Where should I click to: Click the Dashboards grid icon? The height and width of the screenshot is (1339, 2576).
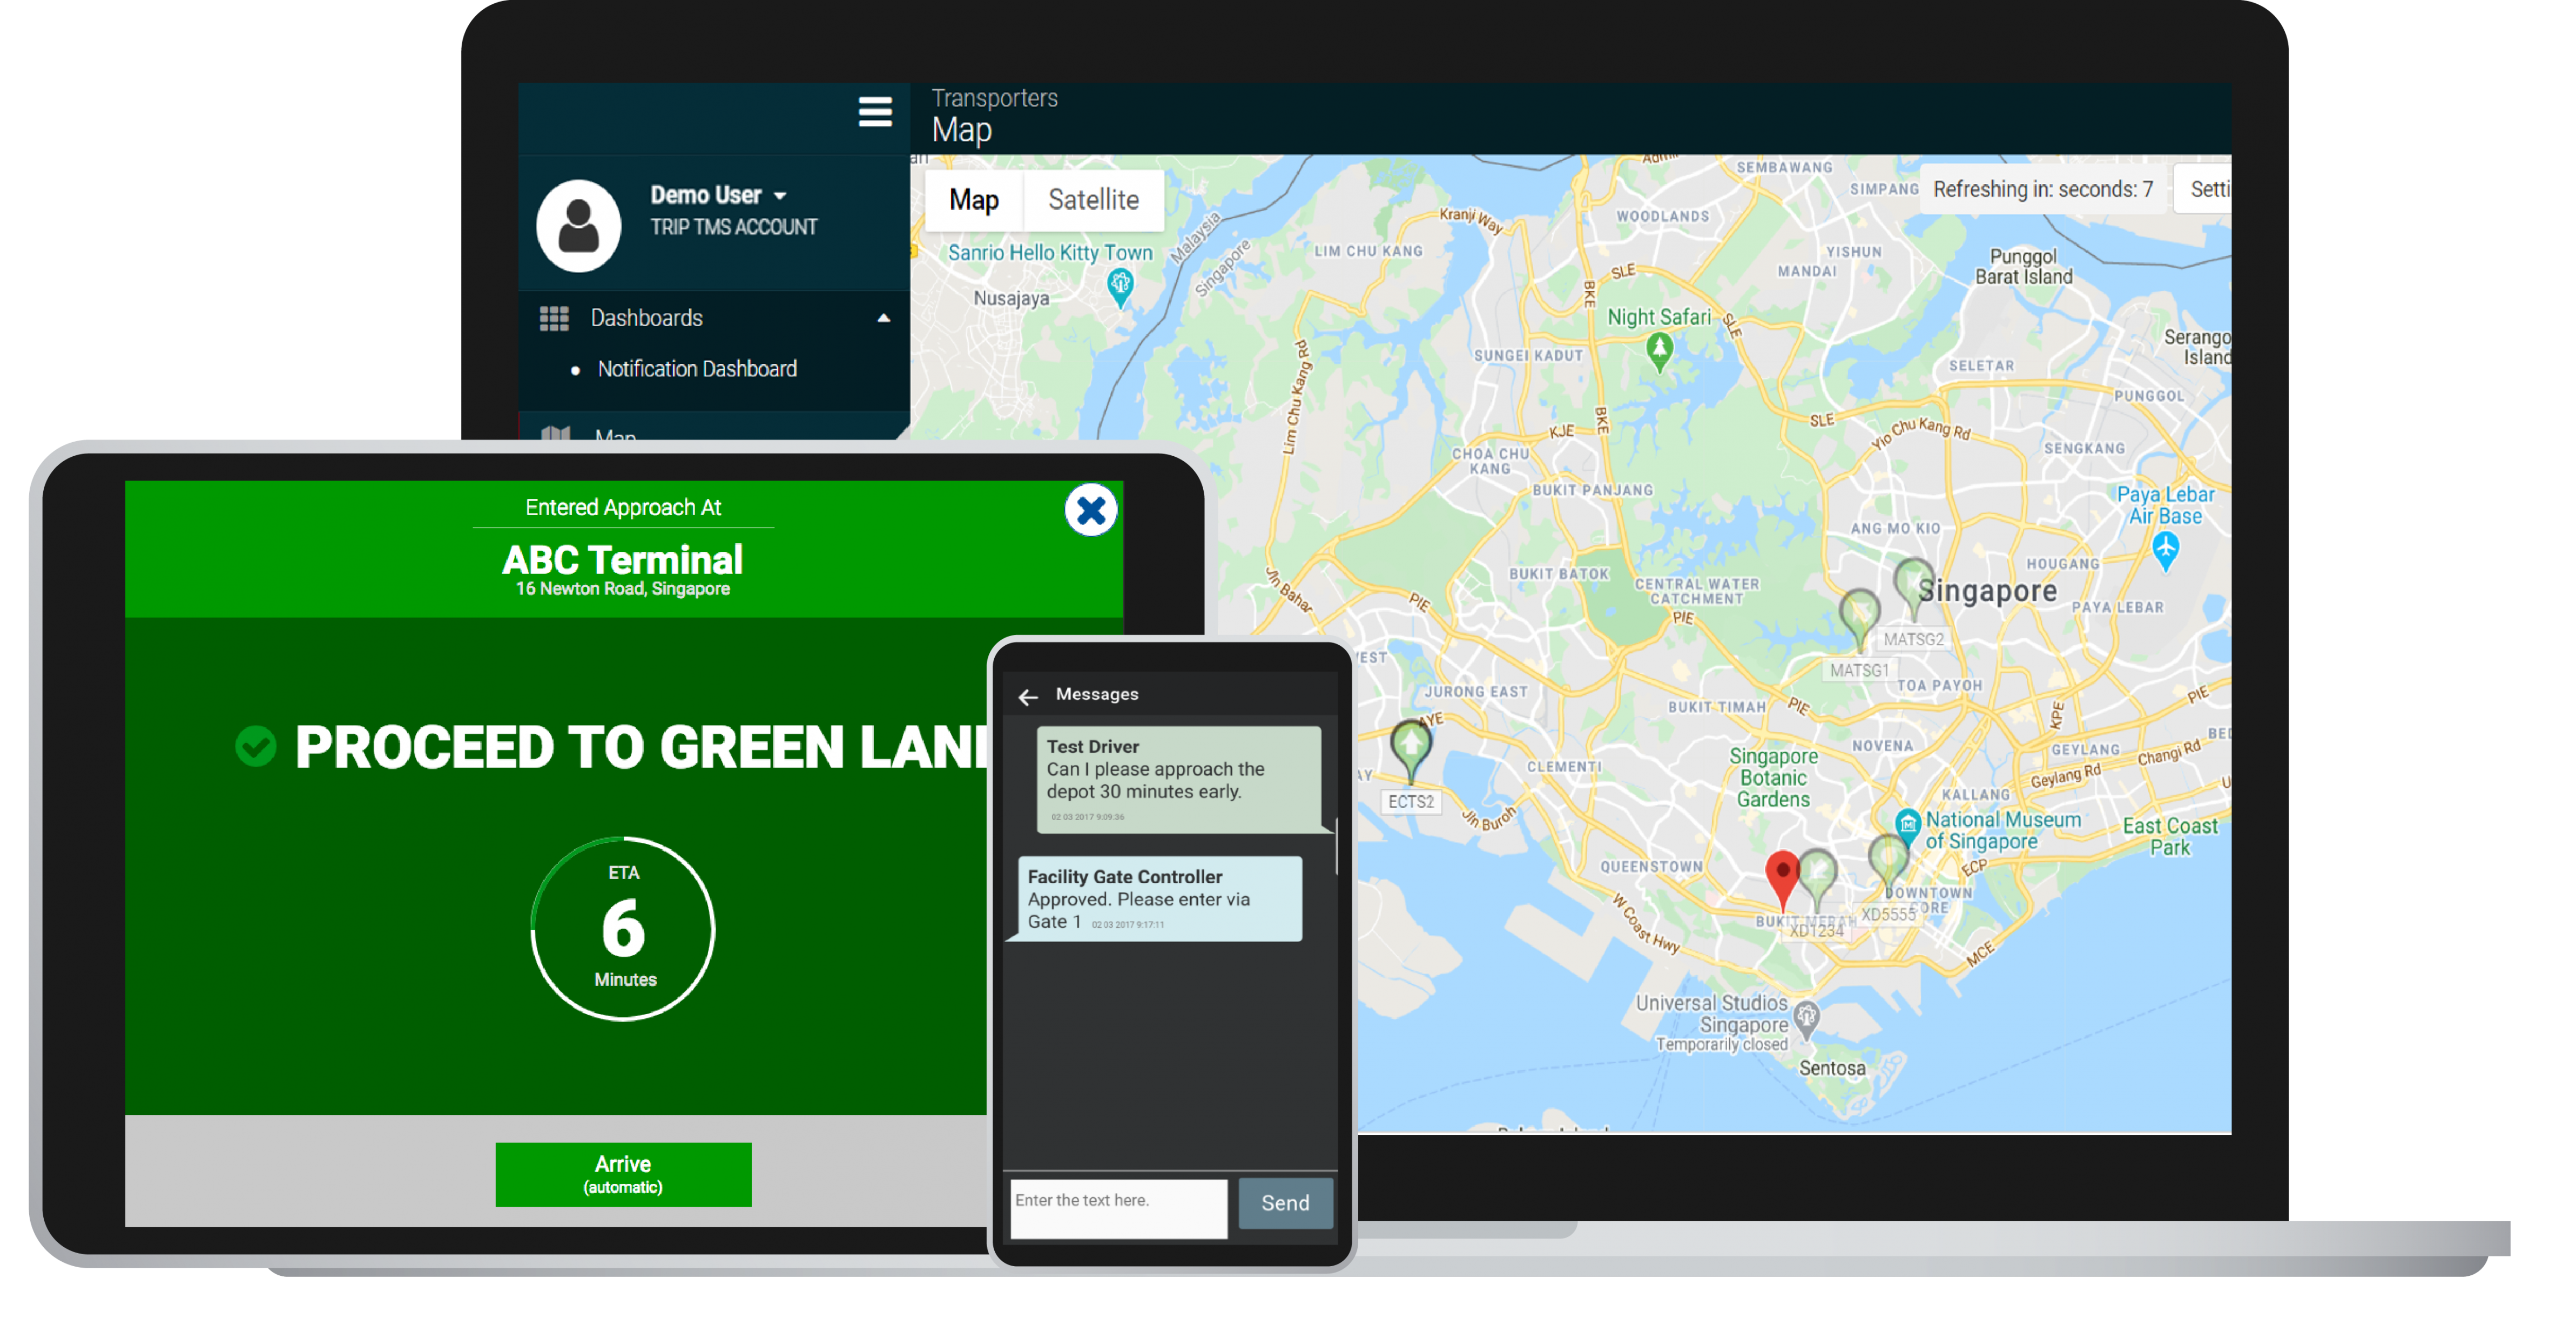coord(554,318)
